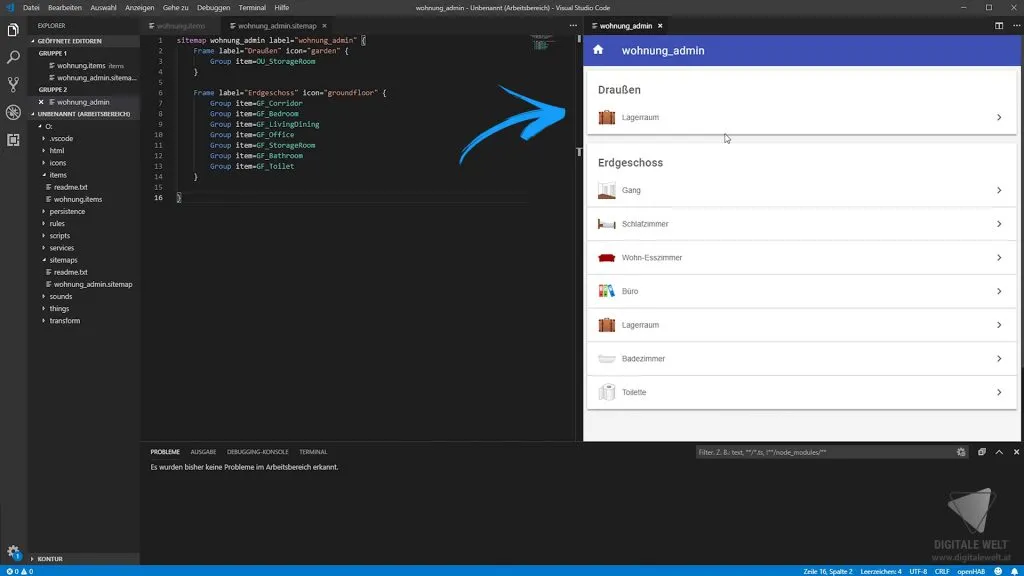
Task: Click the Badezimmer bathtub icon
Action: pyautogui.click(x=607, y=359)
